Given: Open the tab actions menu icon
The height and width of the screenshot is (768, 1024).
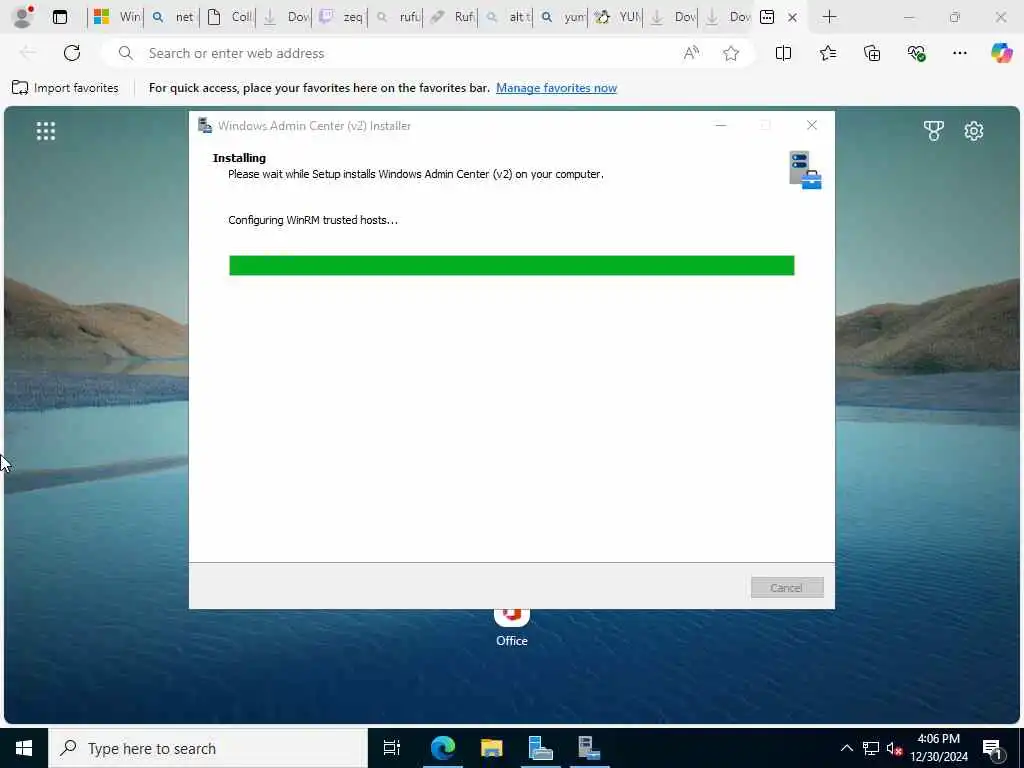Looking at the screenshot, I should (x=59, y=17).
